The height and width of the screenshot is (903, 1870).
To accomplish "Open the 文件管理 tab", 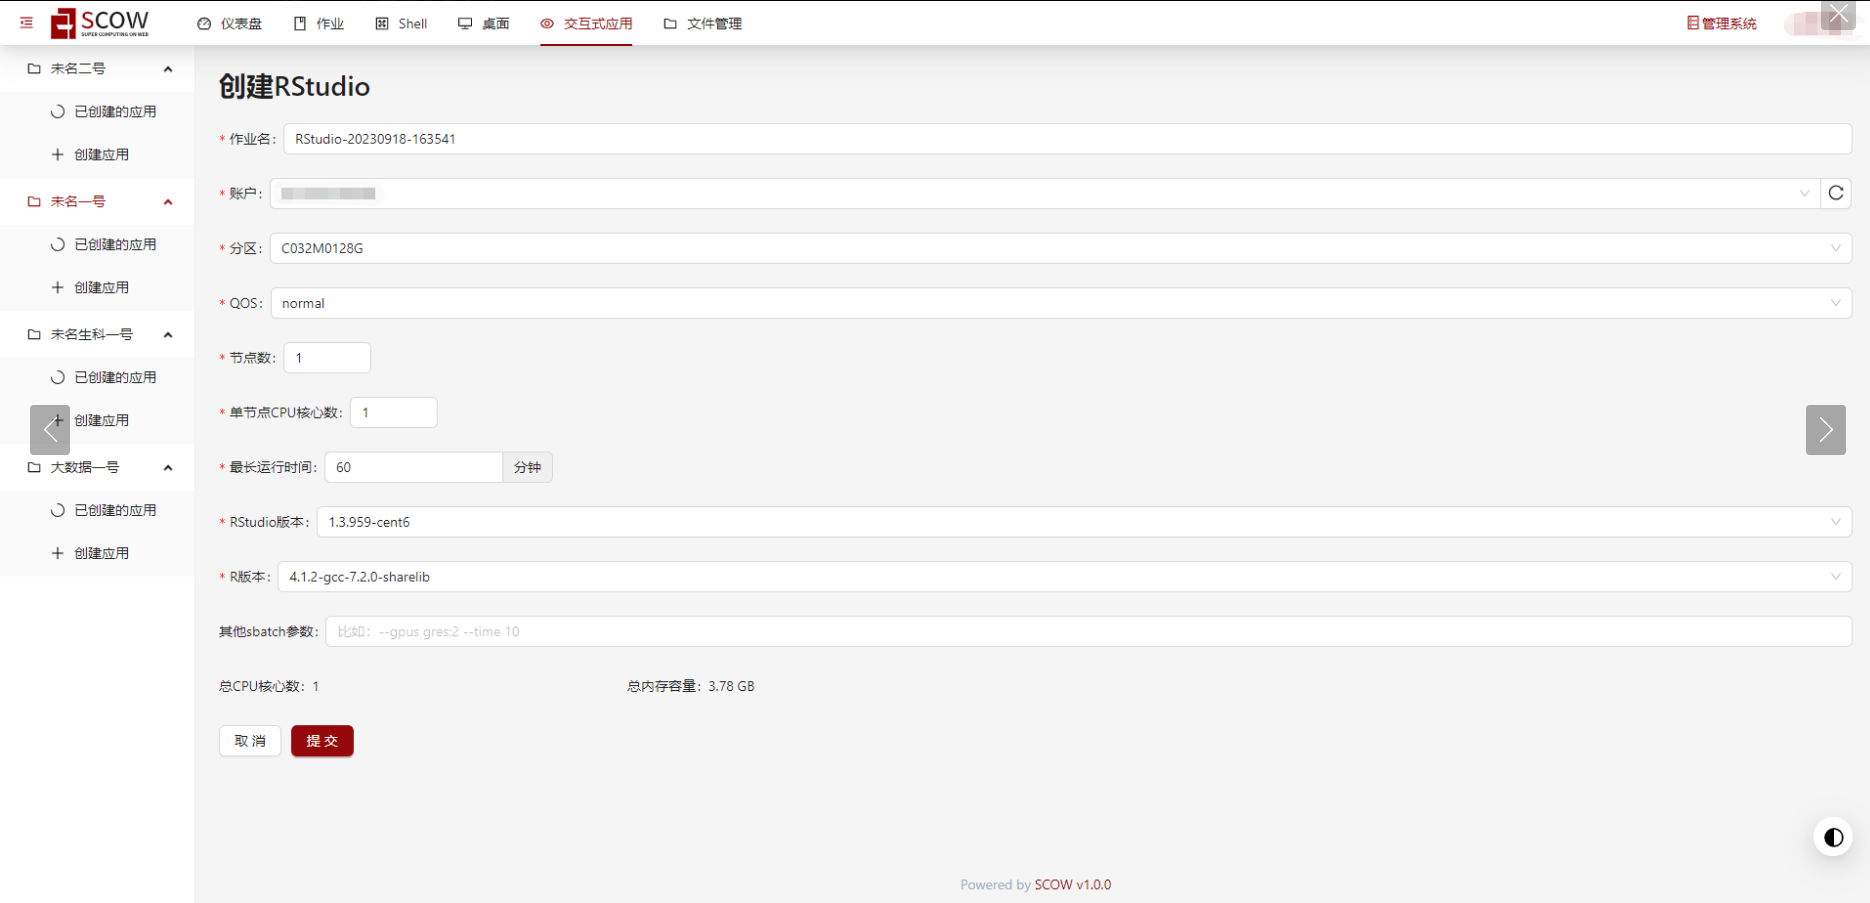I will tap(703, 23).
